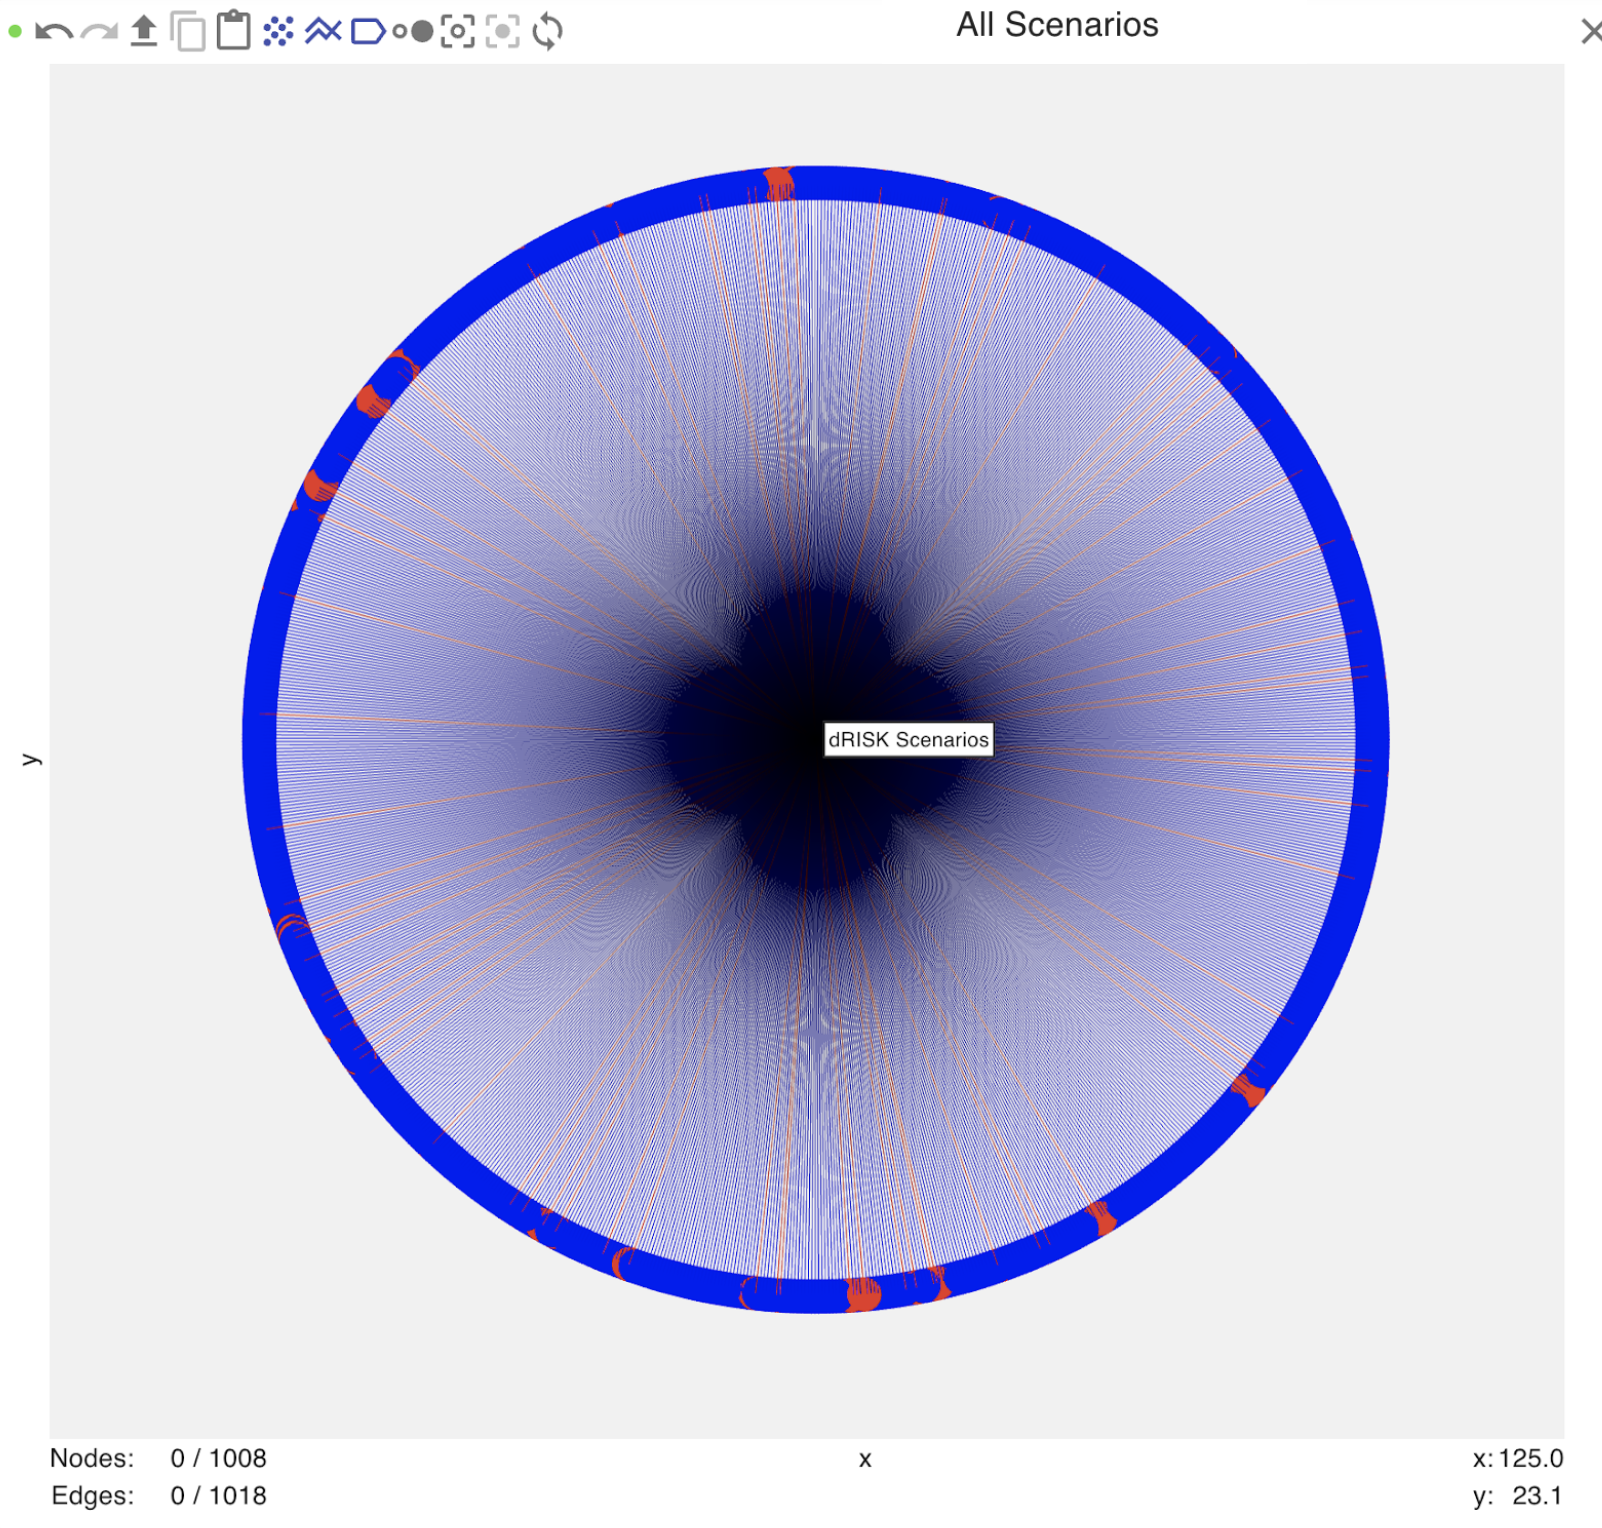Click the All Scenarios title
Viewport: 1602px width, 1528px height.
tap(1057, 25)
